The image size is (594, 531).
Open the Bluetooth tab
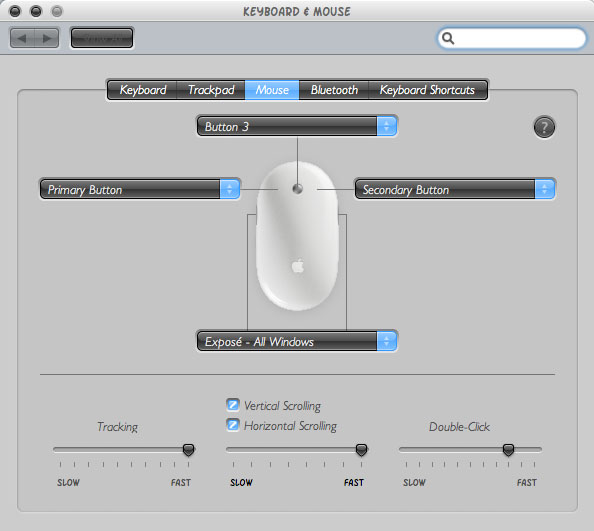(334, 90)
